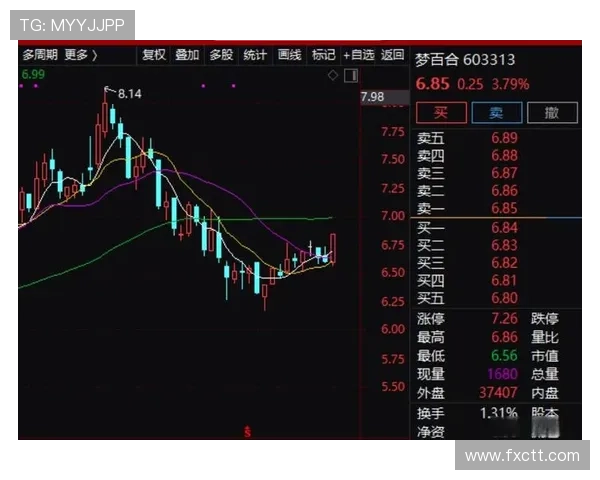
Task: Select the 卖一 ask price 6.85
Action: (504, 208)
